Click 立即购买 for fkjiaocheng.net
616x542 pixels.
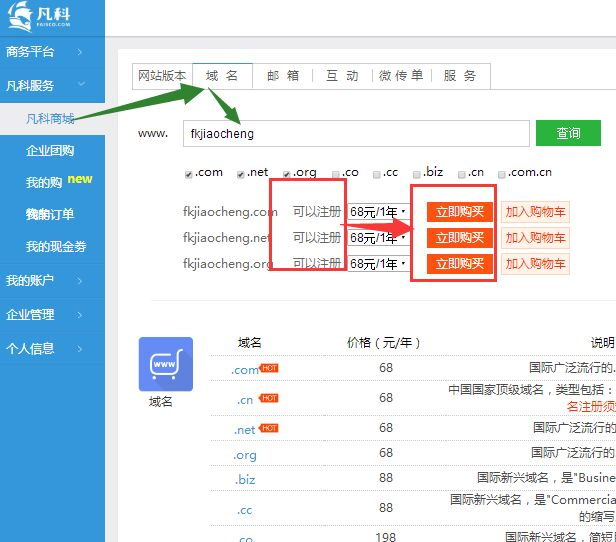460,238
